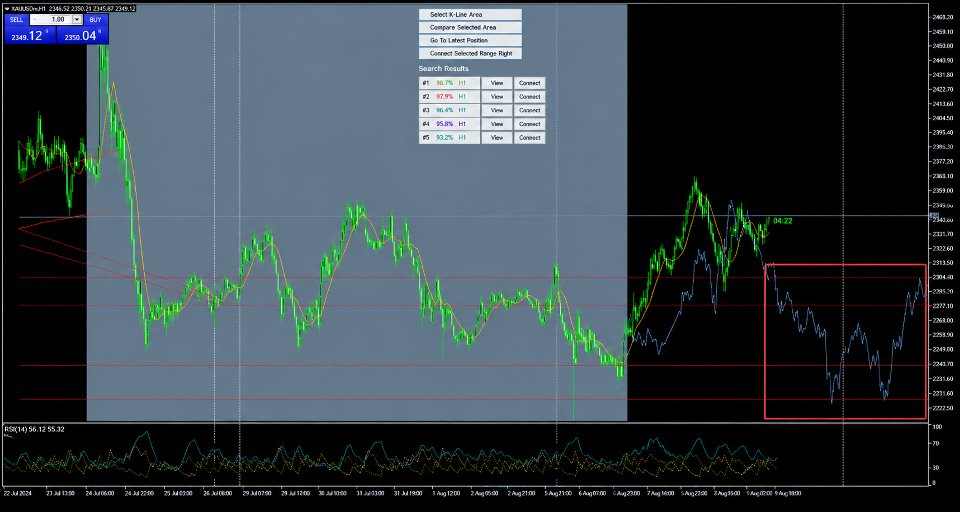View search result #4
The image size is (960, 512).
coord(497,124)
